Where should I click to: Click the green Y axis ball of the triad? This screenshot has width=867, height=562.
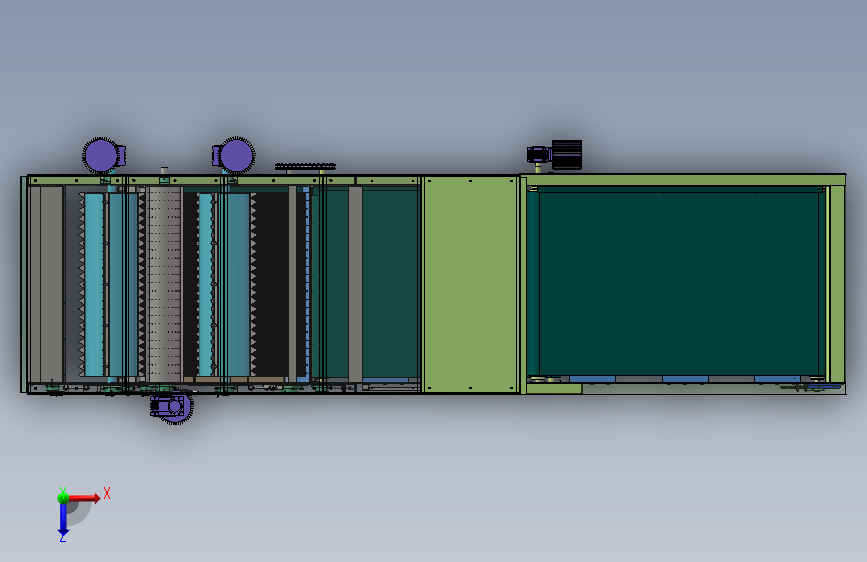pyautogui.click(x=63, y=497)
